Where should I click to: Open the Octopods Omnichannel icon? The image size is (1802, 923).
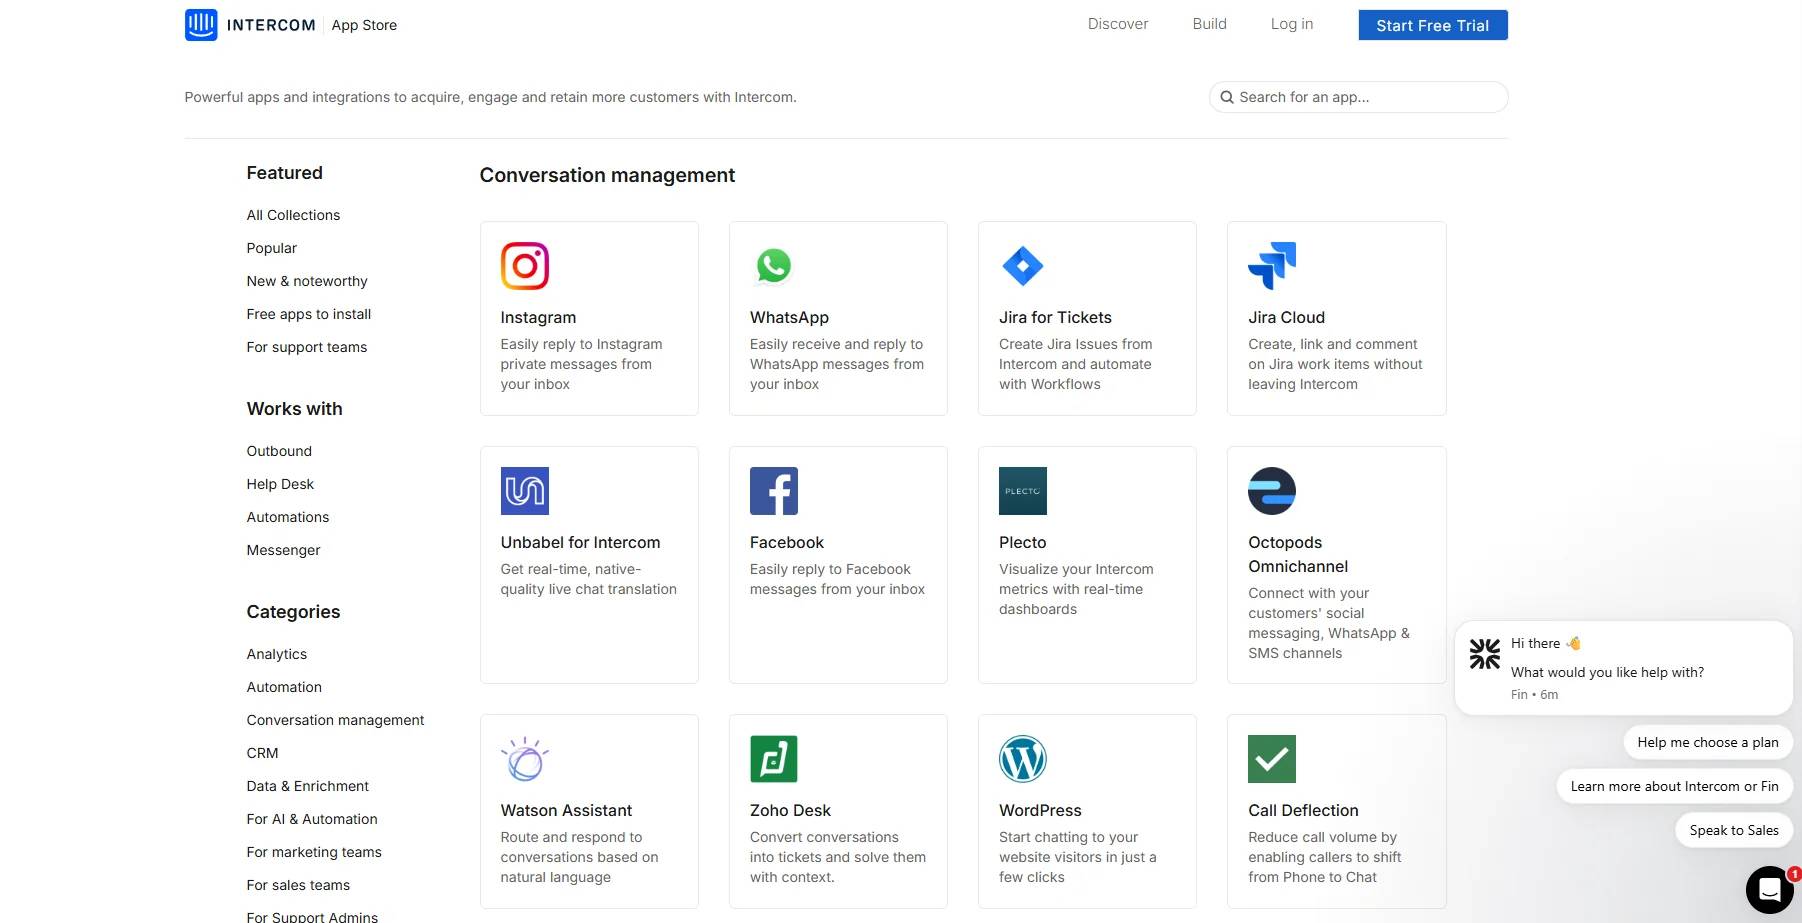[x=1272, y=491]
